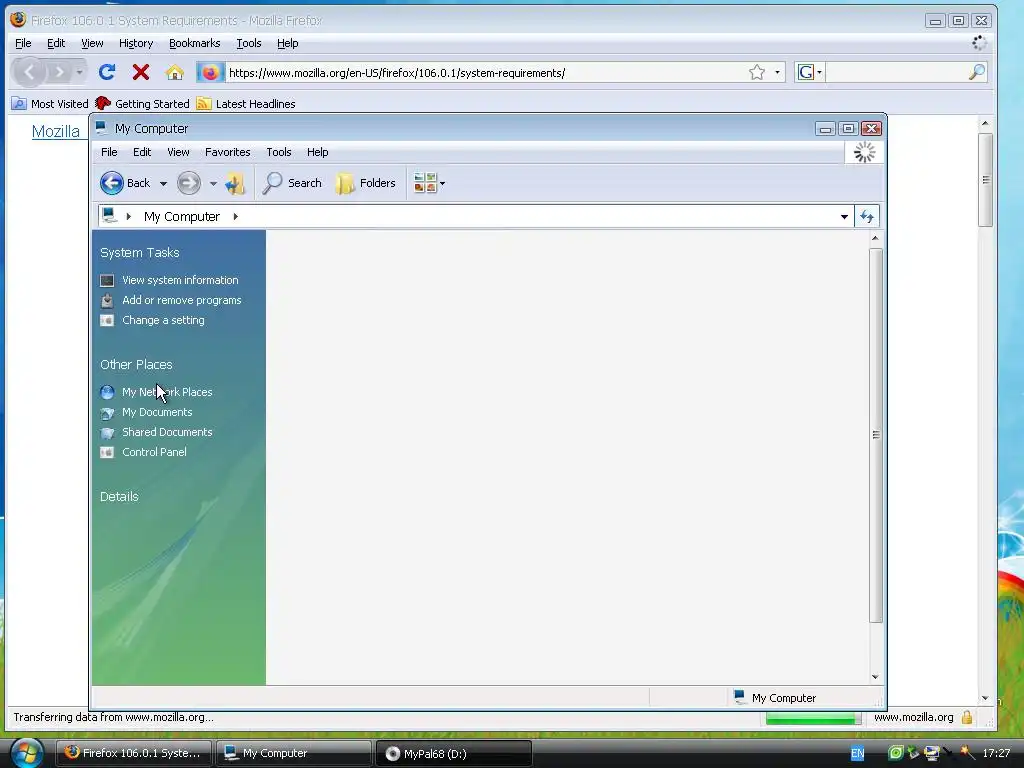Open the Forward history dropdown arrow
This screenshot has height=768, width=1024.
point(213,184)
